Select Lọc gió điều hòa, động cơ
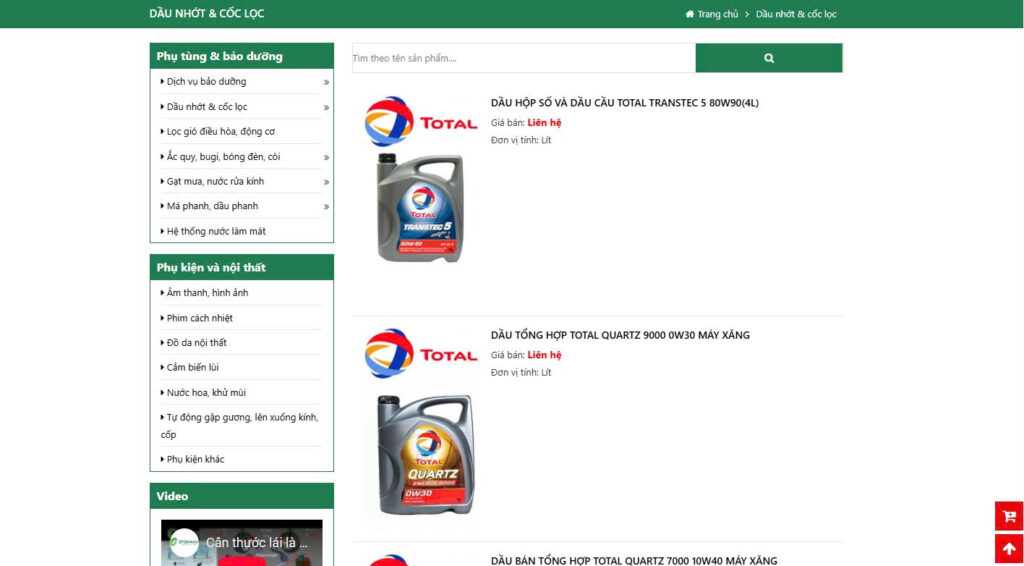Image resolution: width=1024 pixels, height=566 pixels. [221, 131]
